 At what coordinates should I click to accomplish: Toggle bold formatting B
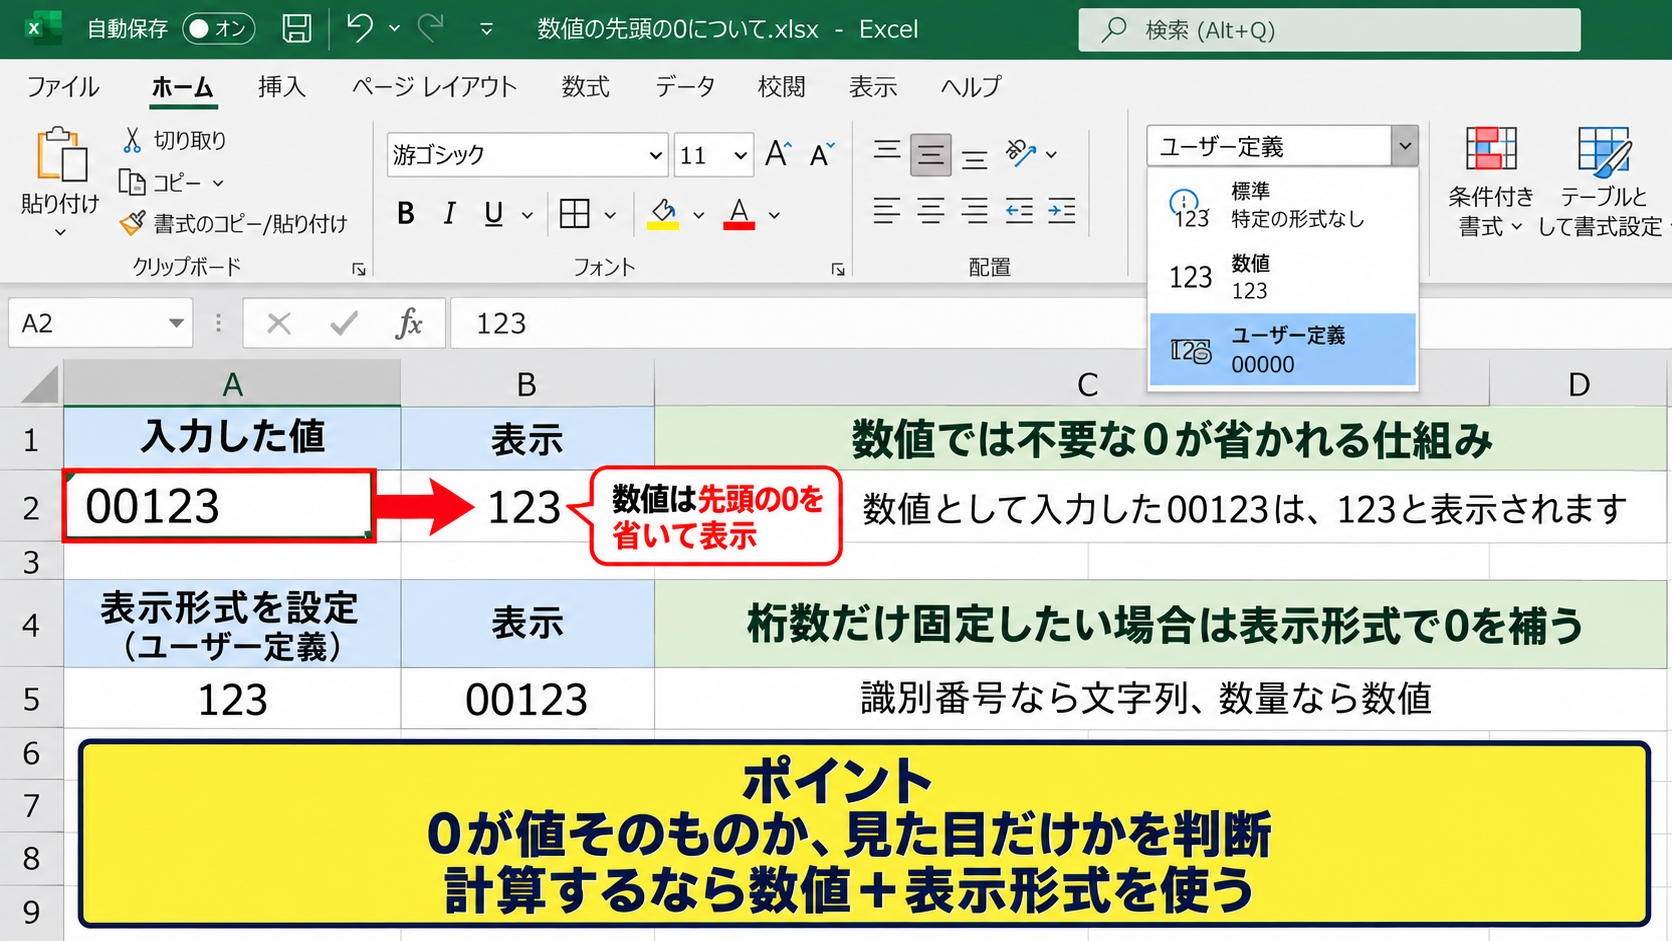coord(405,213)
